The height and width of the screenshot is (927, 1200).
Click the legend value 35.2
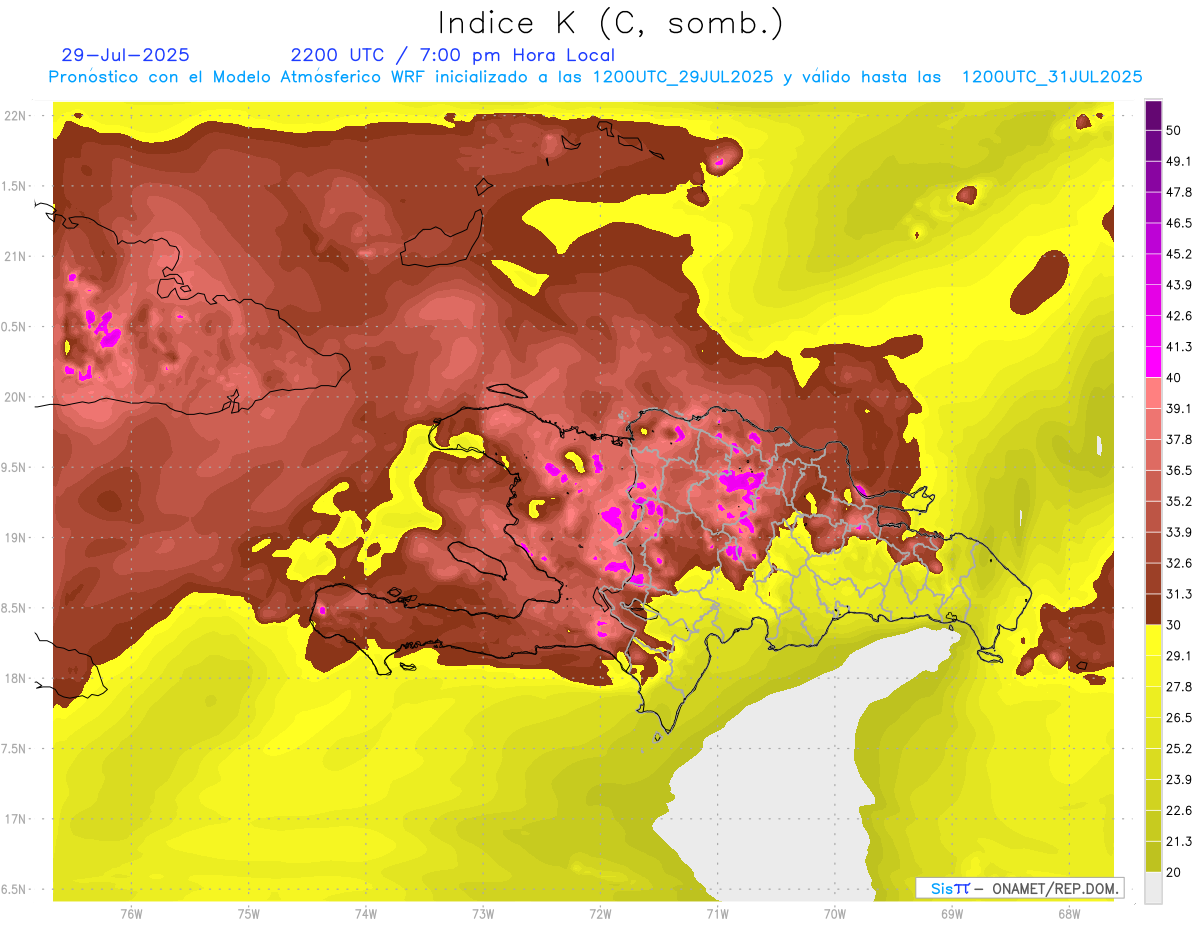coord(1178,501)
